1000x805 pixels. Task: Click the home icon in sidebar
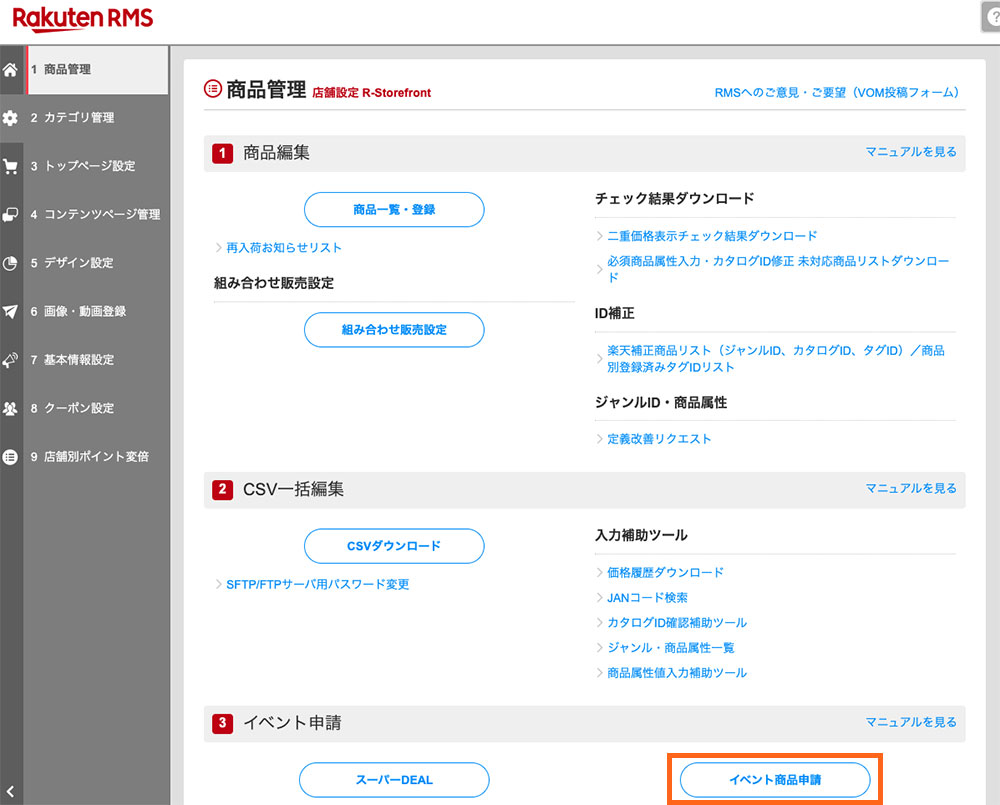[10, 70]
